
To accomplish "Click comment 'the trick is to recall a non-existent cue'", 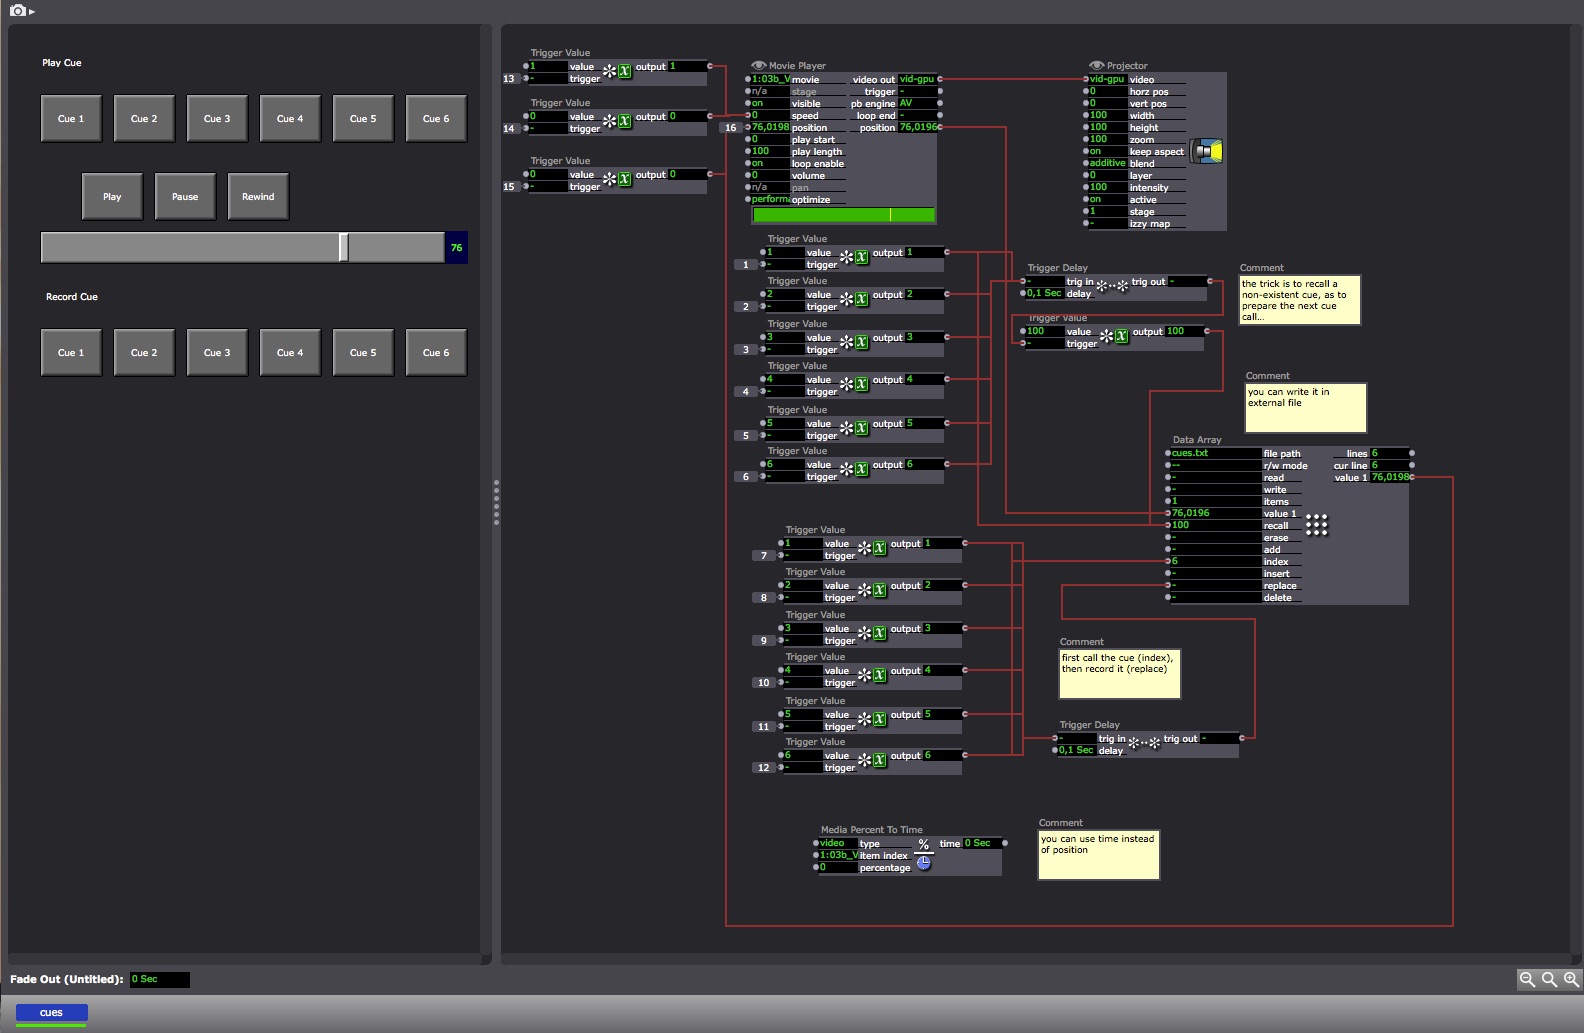I will click(1300, 300).
